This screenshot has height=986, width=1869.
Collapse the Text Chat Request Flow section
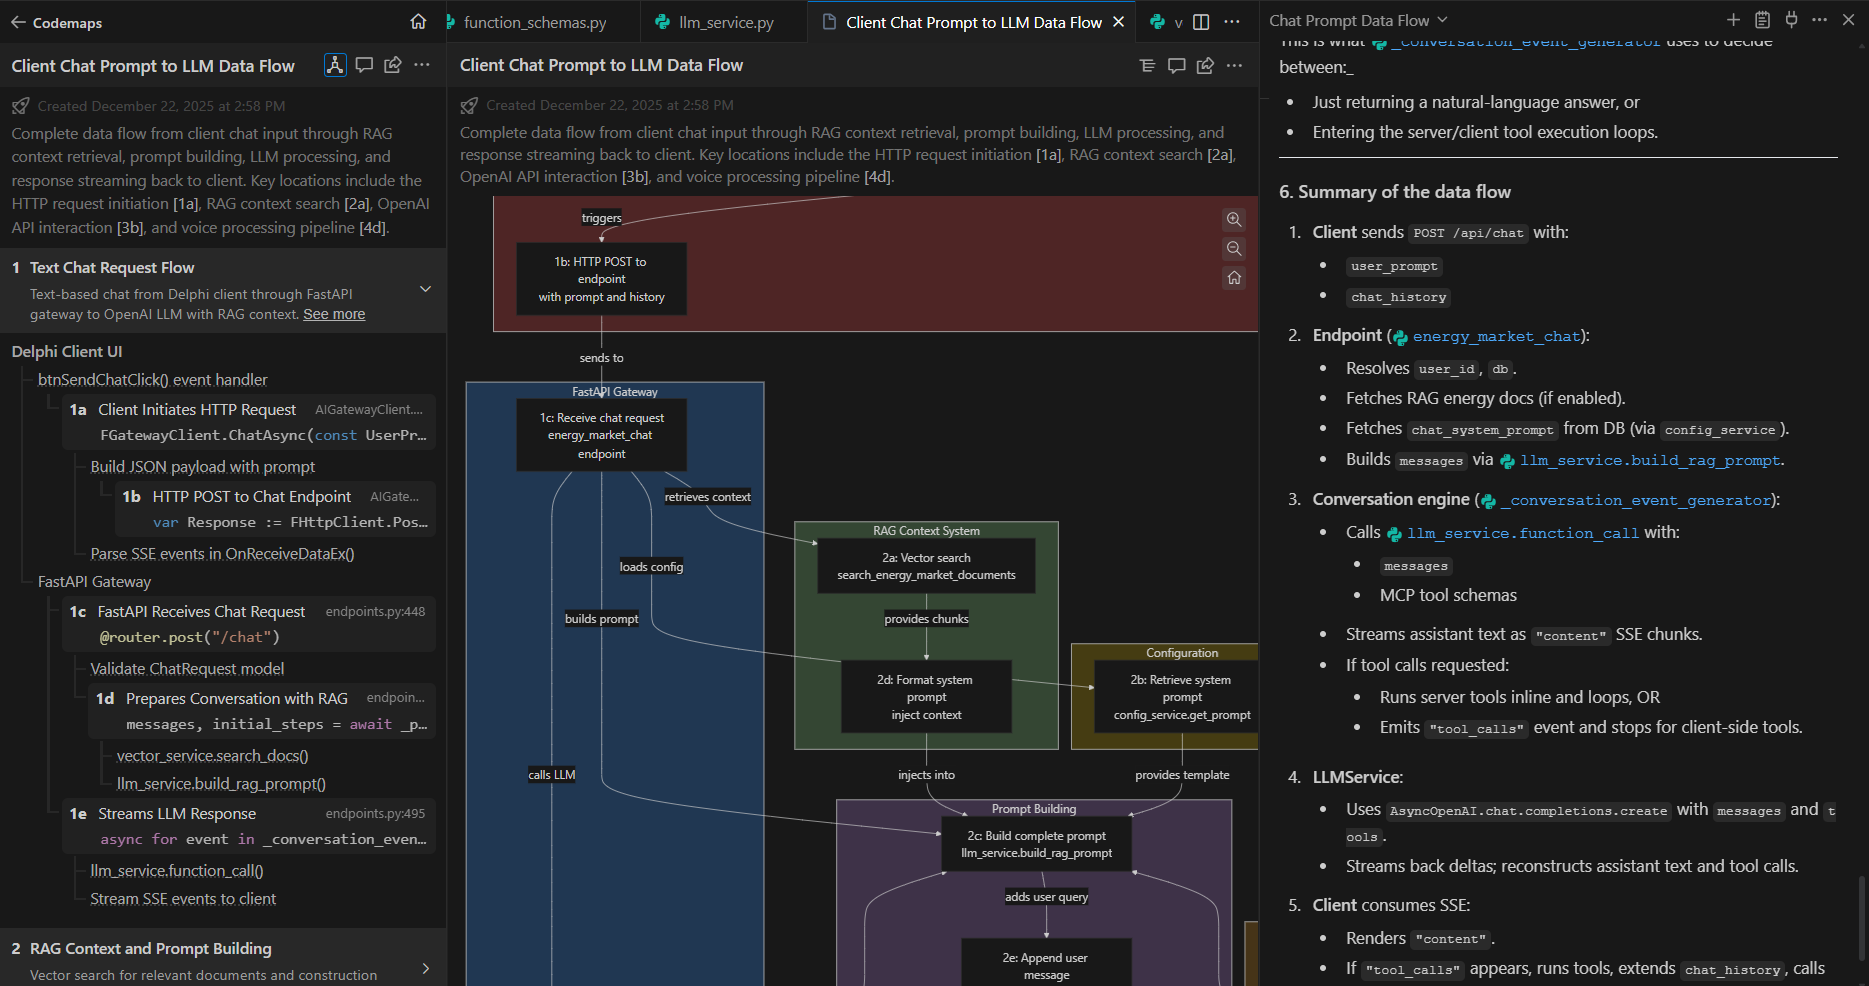point(425,289)
